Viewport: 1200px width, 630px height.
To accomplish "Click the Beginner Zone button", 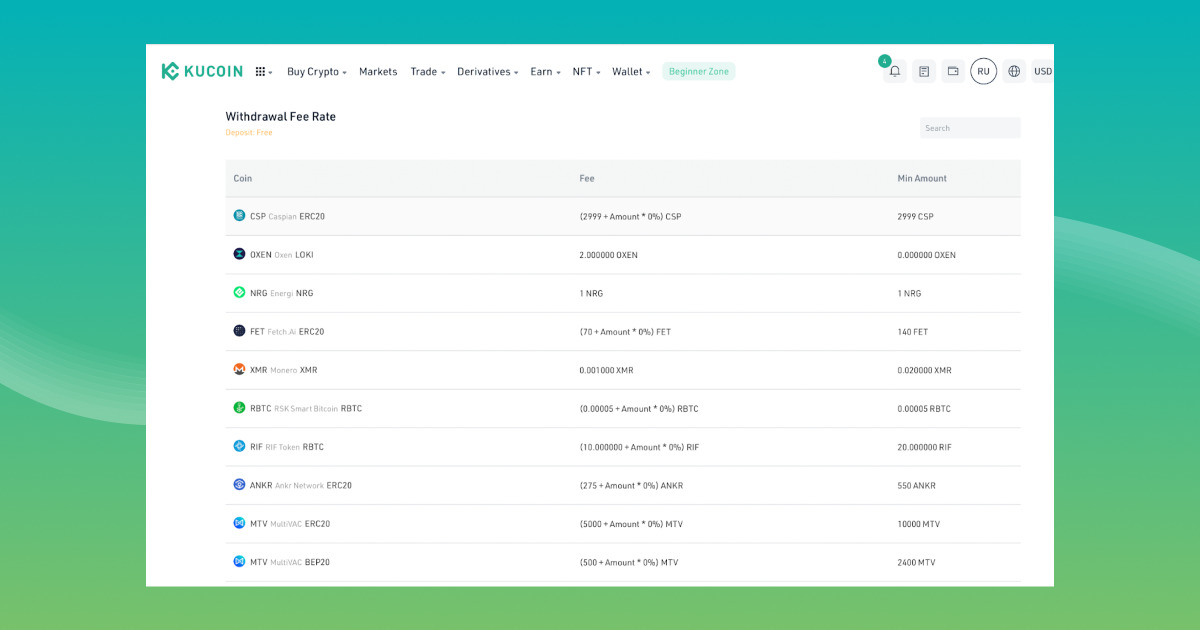I will point(698,72).
